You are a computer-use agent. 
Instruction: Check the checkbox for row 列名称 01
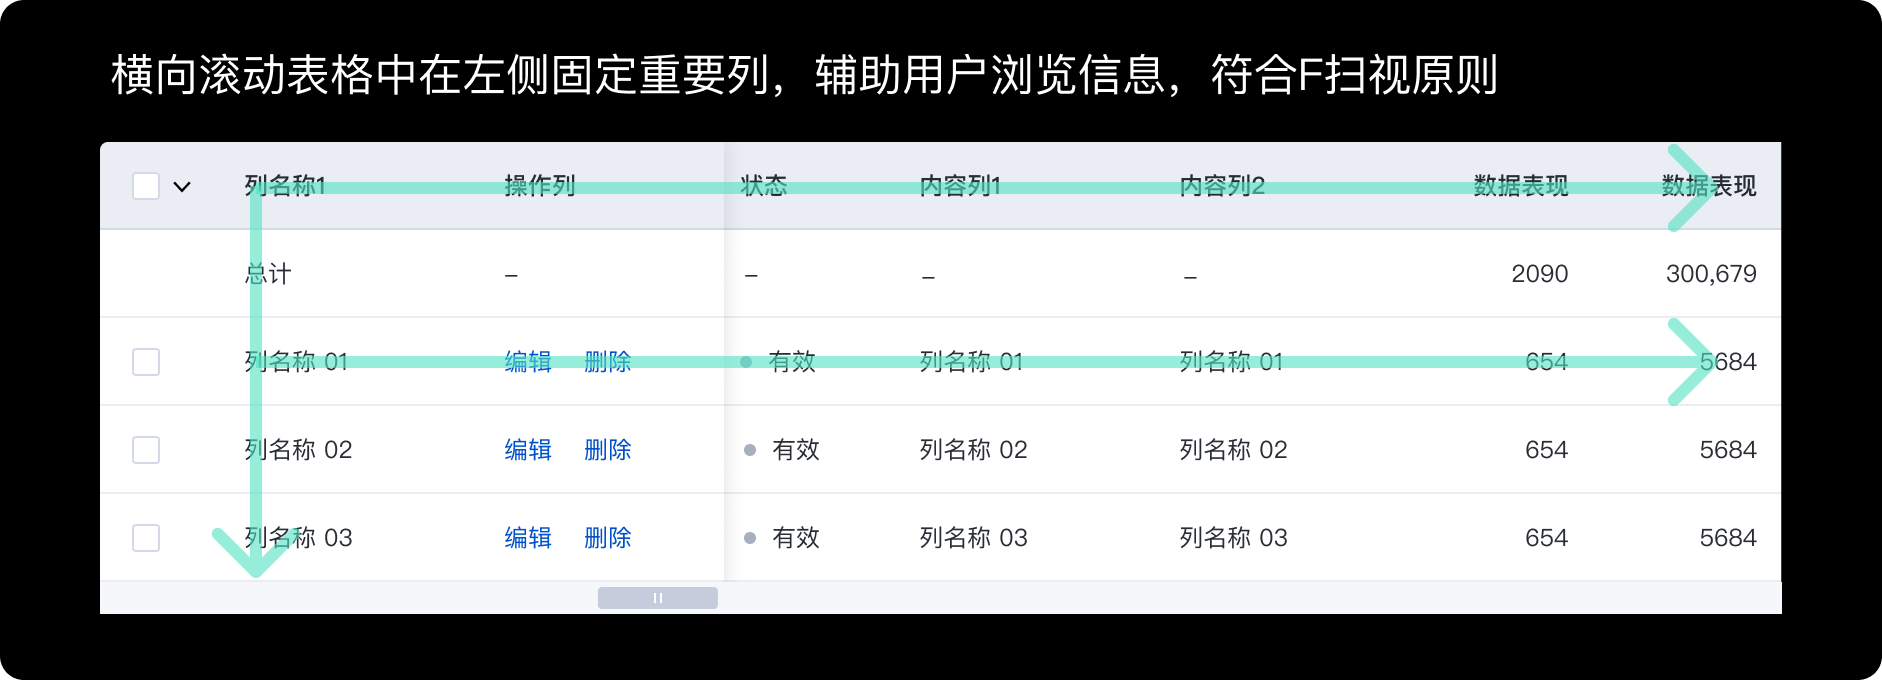(146, 362)
